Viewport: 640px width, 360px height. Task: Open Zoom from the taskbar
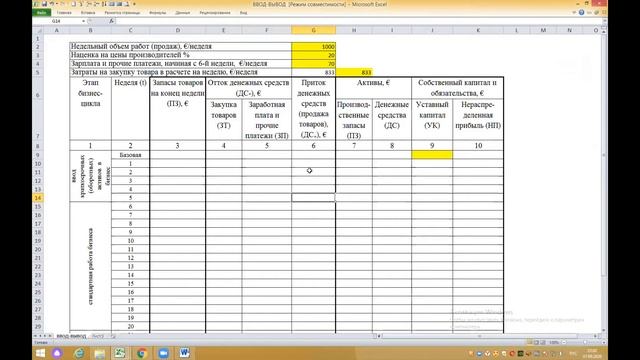coord(163,353)
